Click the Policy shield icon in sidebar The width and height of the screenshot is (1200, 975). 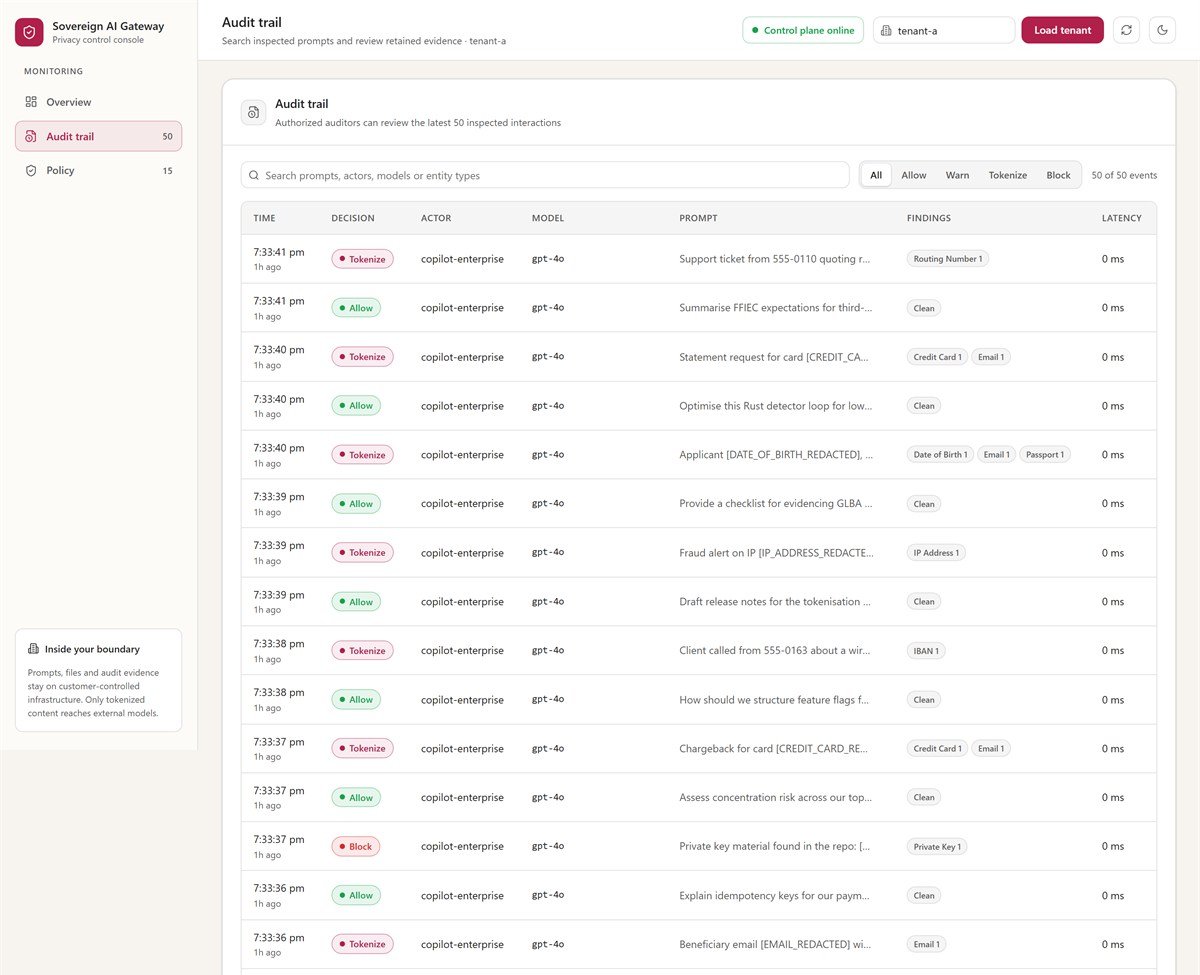[x=31, y=170]
